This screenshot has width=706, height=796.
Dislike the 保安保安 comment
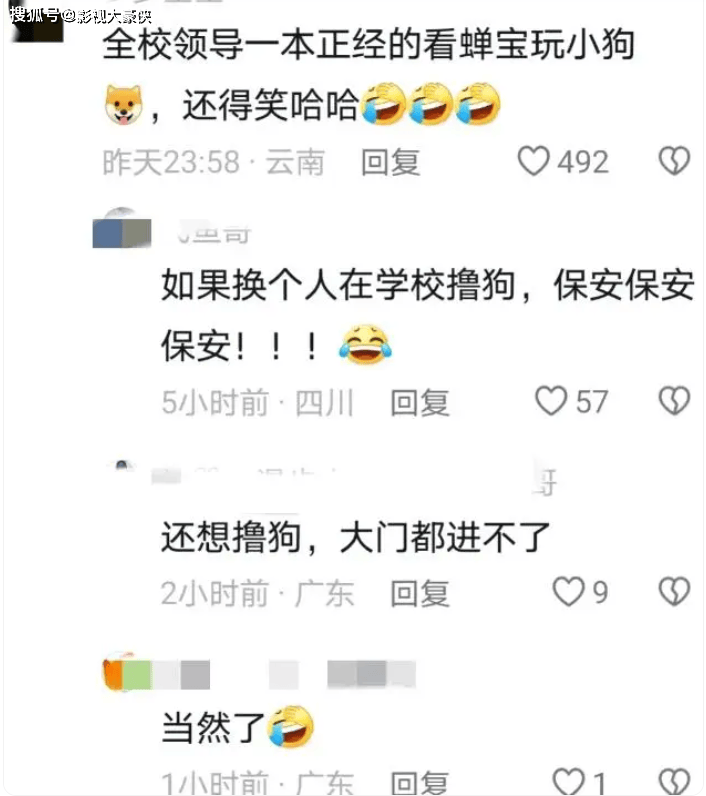pyautogui.click(x=674, y=401)
